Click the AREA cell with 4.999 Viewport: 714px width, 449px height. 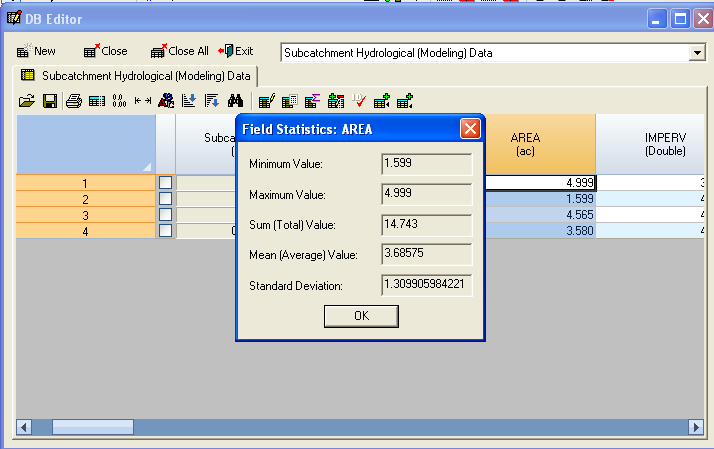point(541,183)
